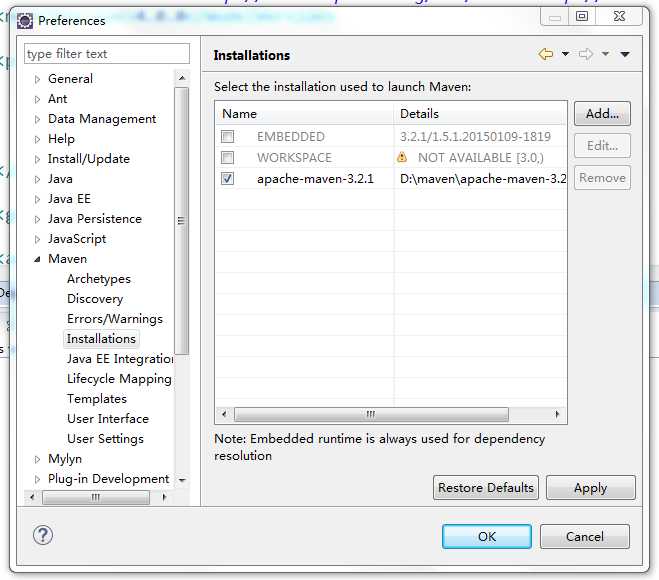Image resolution: width=659 pixels, height=580 pixels.
Task: Select Discovery under Maven
Action: tap(95, 299)
